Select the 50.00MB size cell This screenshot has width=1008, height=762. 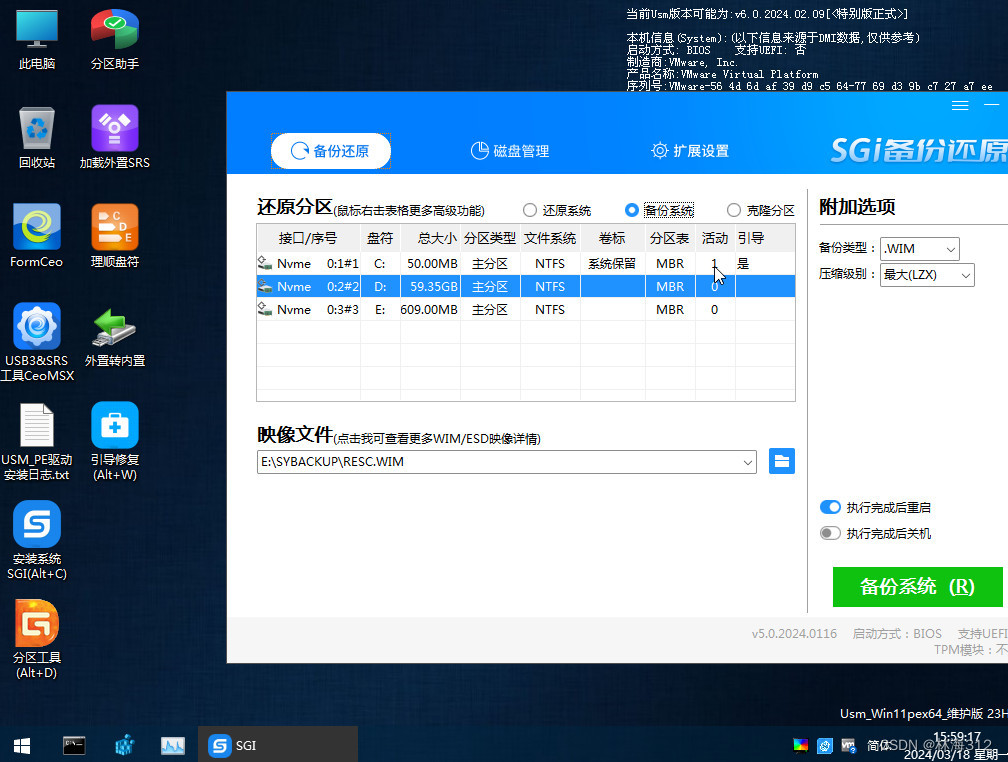click(x=430, y=264)
